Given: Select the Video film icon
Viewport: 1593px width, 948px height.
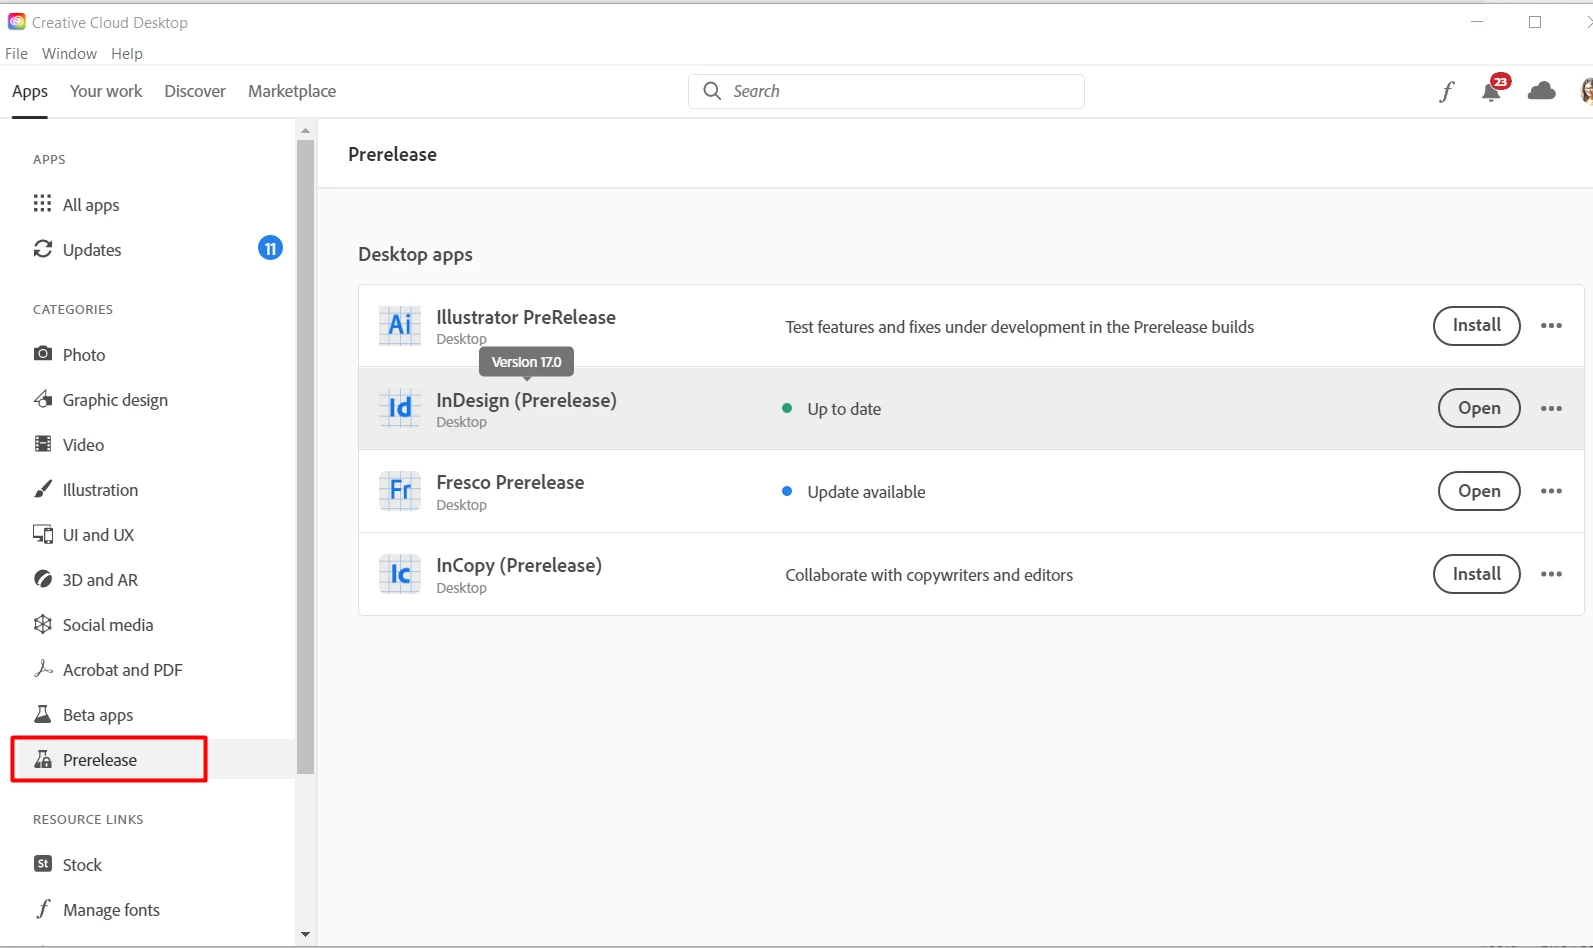Looking at the screenshot, I should [43, 444].
